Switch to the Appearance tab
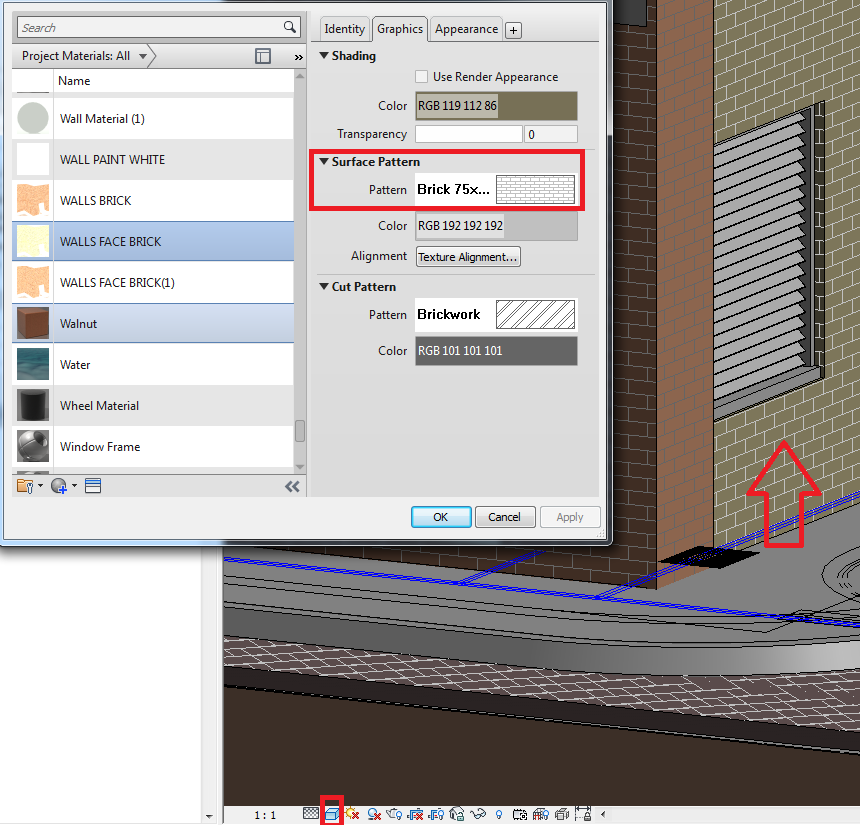This screenshot has height=825, width=860. [x=465, y=29]
